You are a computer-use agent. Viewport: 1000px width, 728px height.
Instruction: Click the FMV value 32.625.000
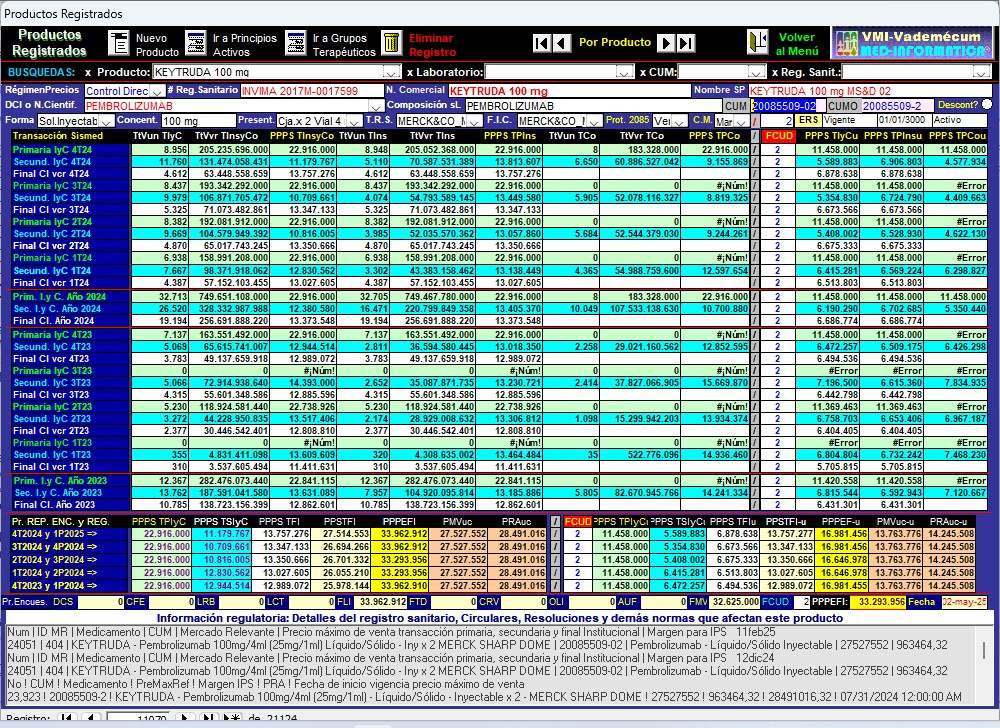click(x=733, y=602)
